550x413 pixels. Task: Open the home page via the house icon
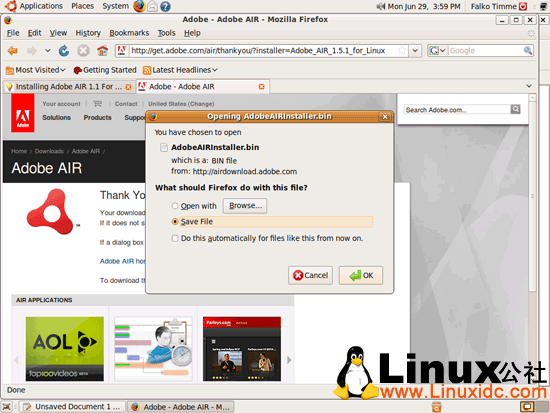(x=102, y=51)
